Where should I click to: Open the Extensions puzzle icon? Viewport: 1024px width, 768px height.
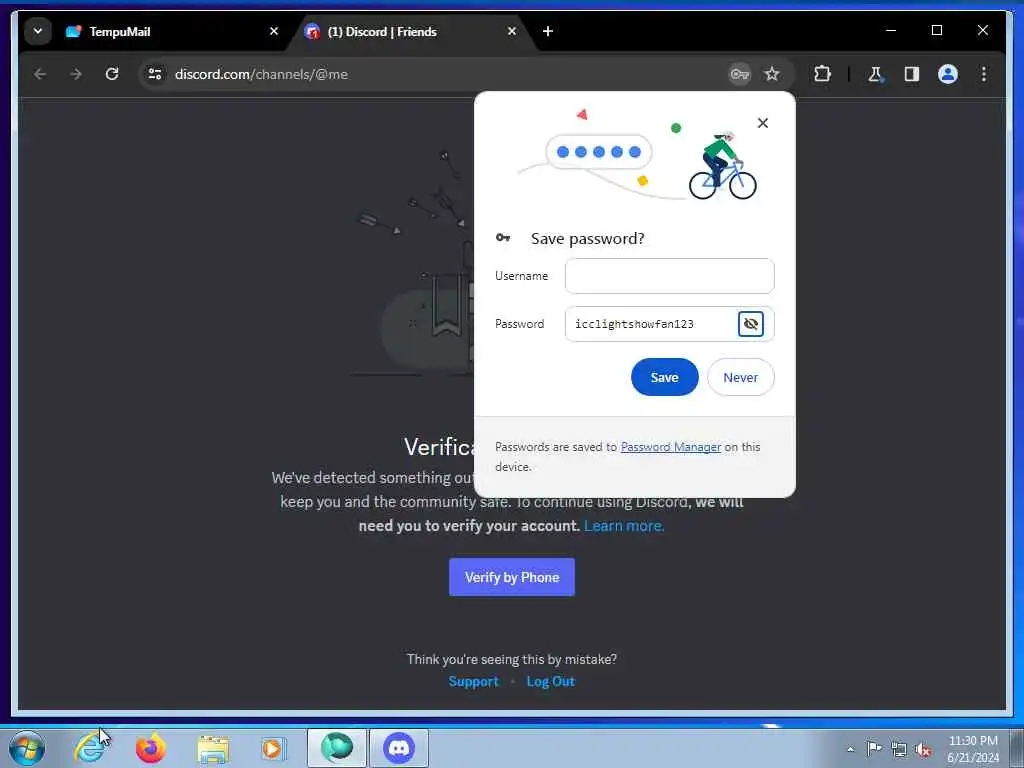coord(822,74)
